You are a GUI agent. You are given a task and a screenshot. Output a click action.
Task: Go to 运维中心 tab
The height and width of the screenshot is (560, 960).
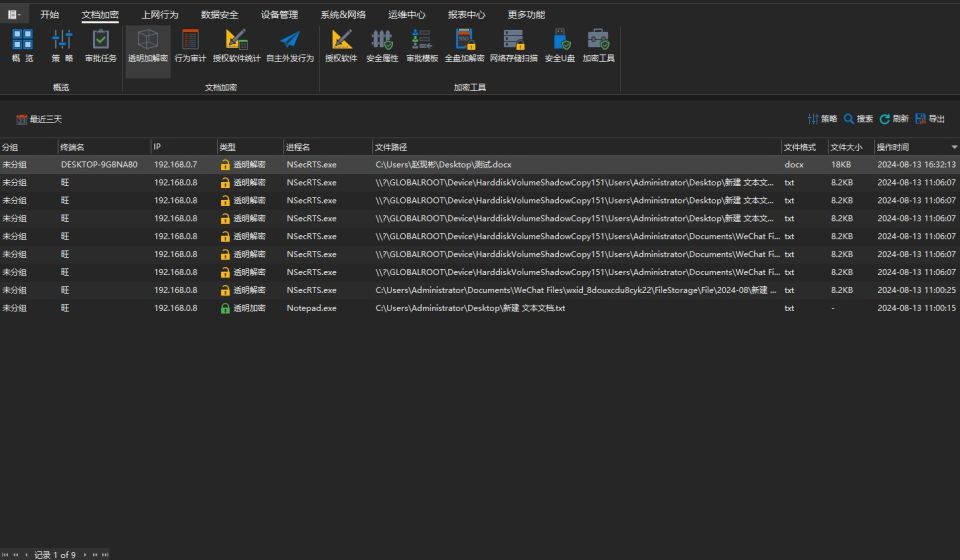(407, 14)
